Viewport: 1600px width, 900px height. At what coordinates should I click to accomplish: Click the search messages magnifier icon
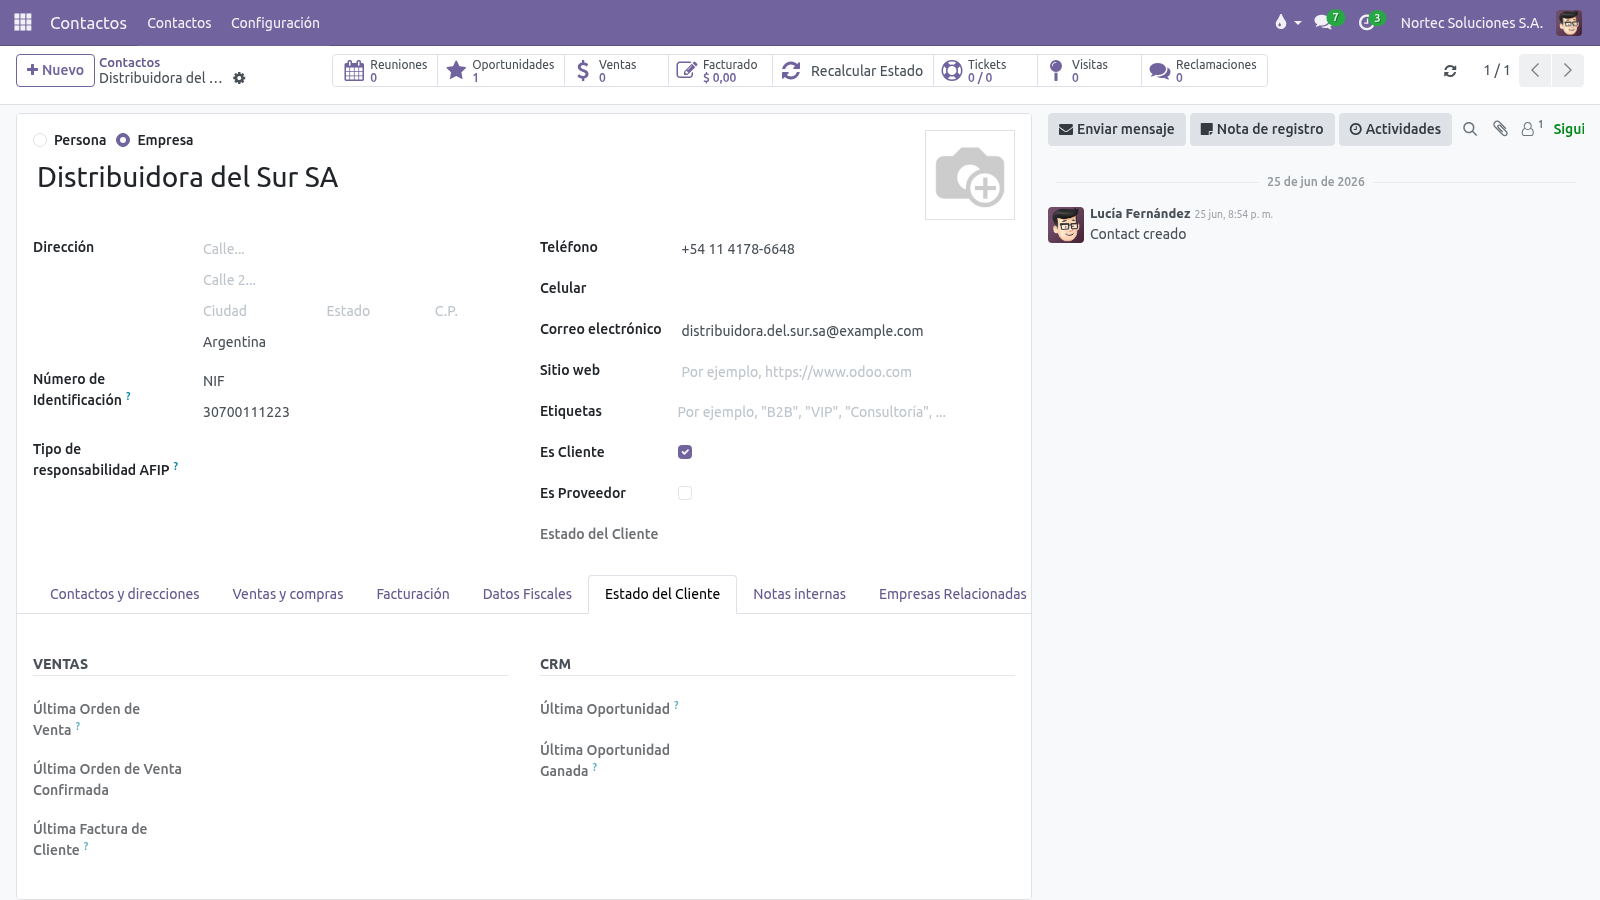[x=1470, y=129]
